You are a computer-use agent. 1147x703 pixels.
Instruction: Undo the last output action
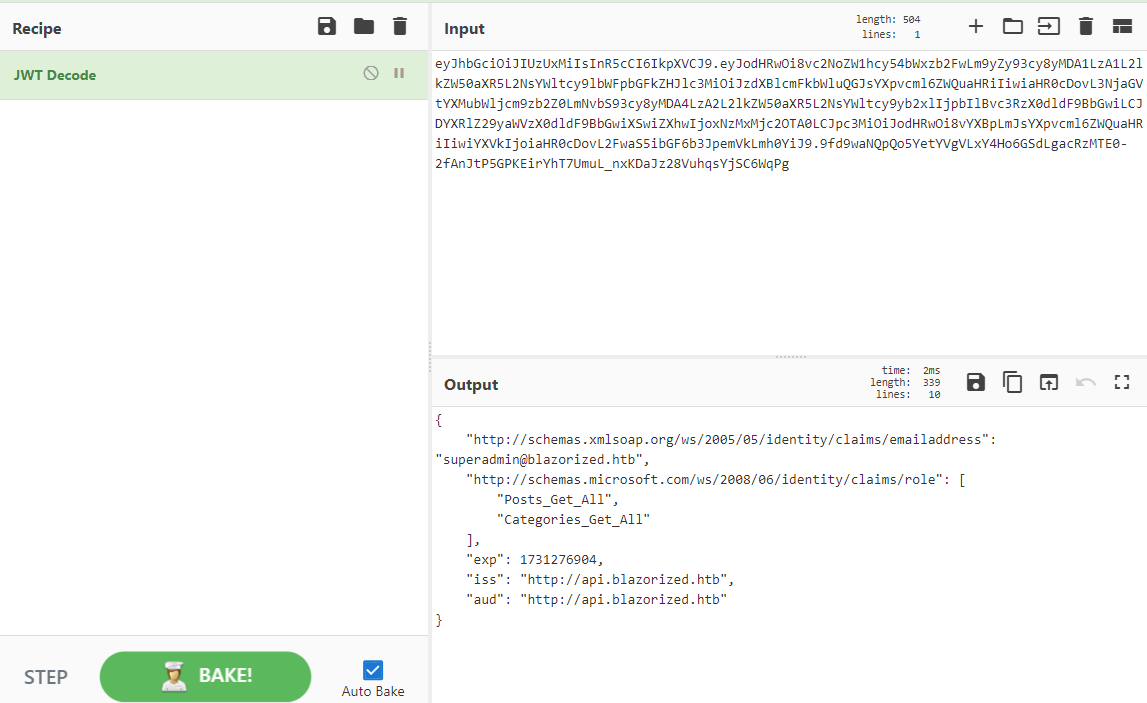pos(1085,383)
